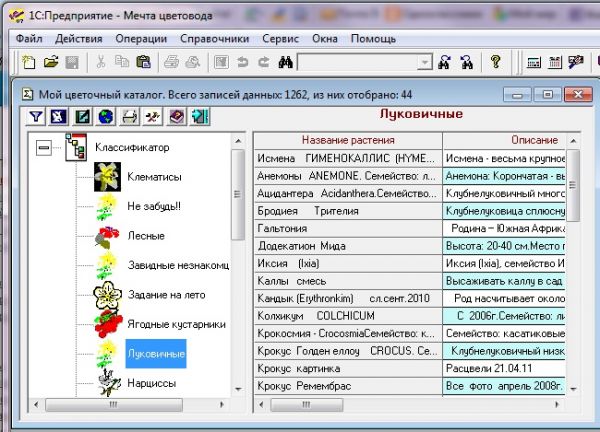Click the blue figure icon in catalog toolbar
This screenshot has height=432, width=600.
59,116
